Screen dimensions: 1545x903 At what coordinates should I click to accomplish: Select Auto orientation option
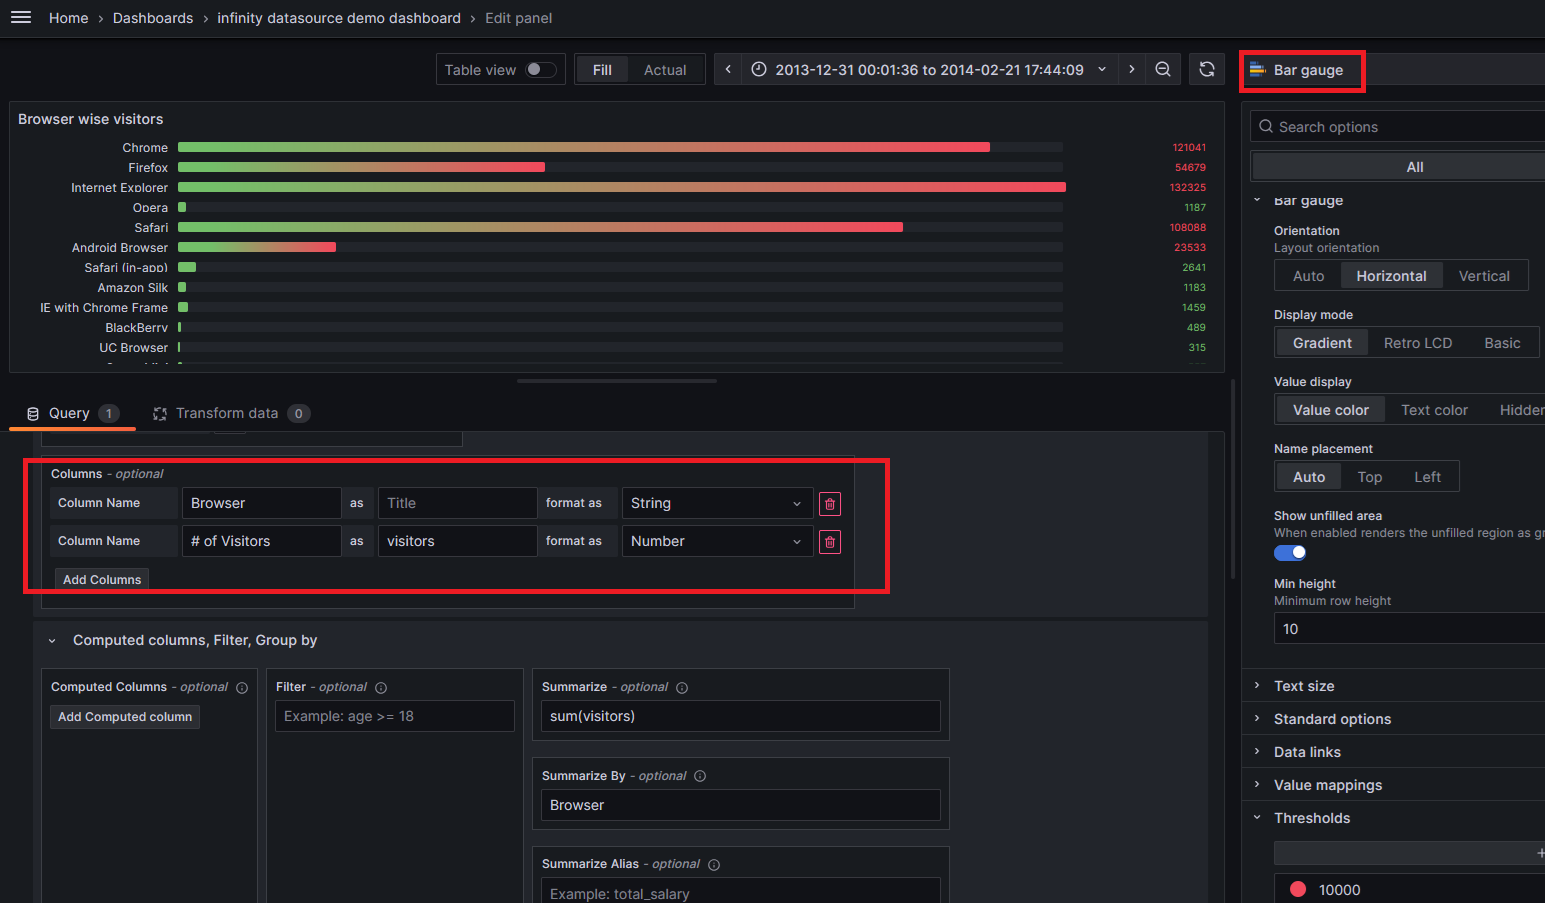pos(1308,276)
